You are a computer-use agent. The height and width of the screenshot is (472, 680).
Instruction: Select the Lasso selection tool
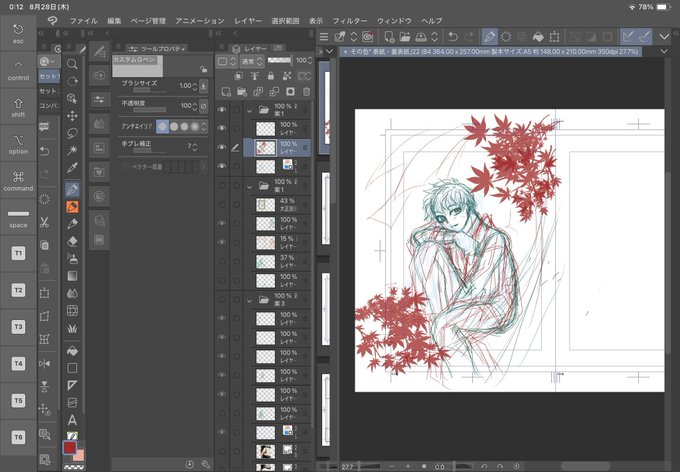click(x=72, y=133)
